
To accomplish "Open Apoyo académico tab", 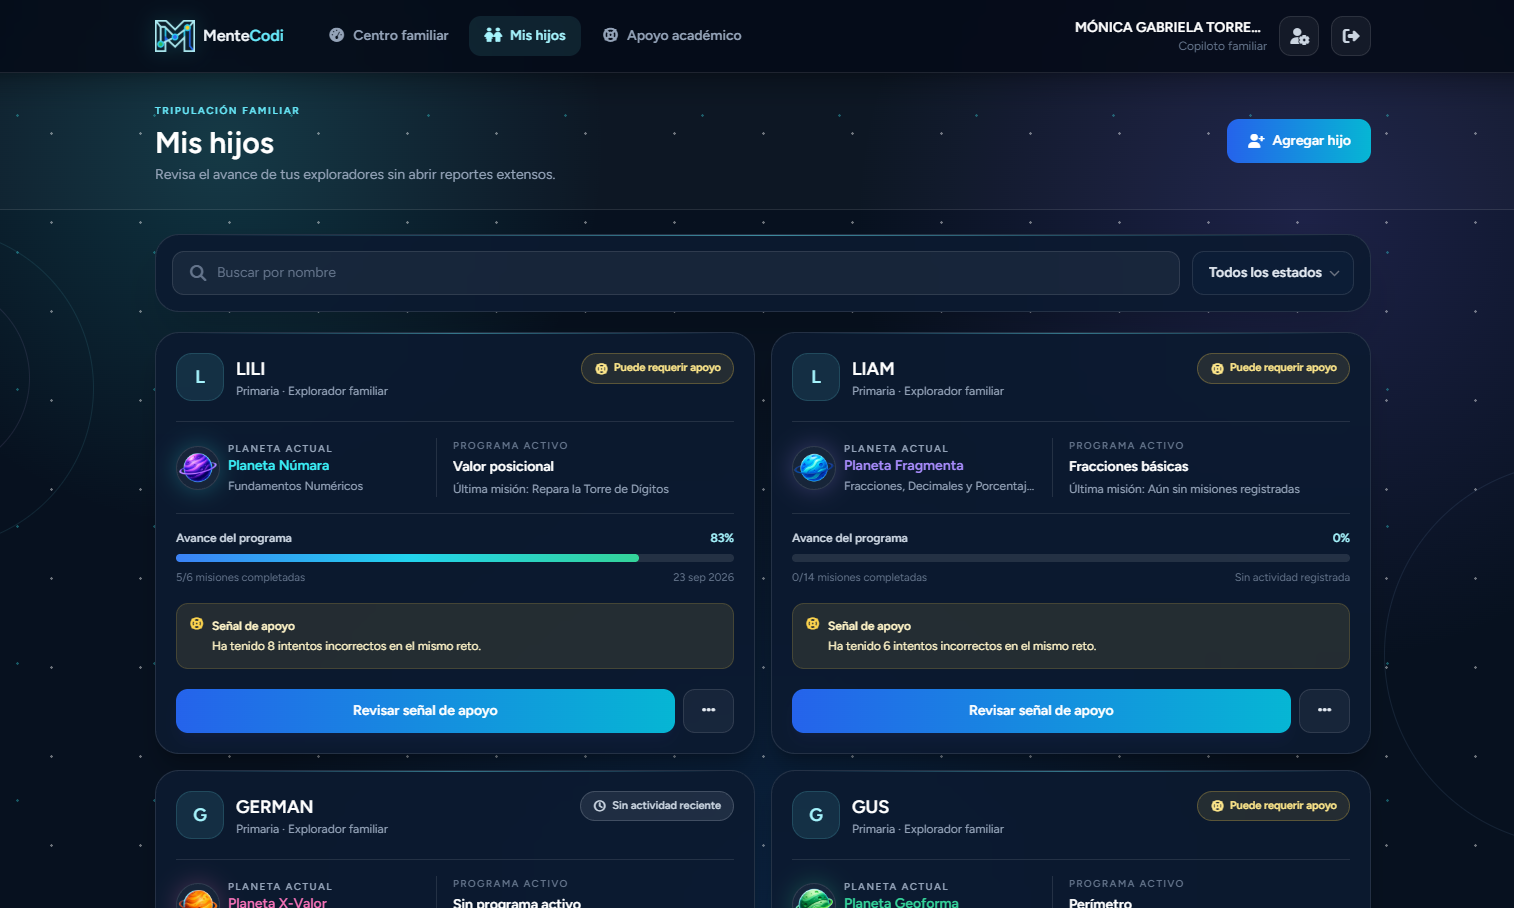I will click(x=672, y=36).
